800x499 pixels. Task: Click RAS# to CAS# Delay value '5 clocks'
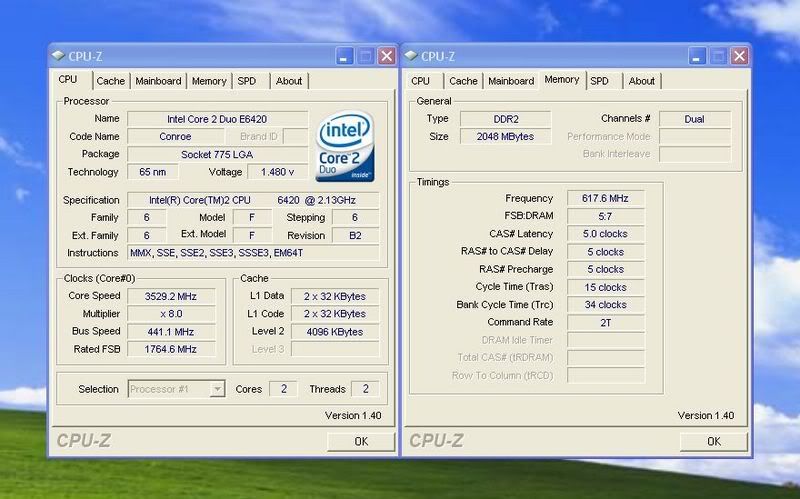[606, 252]
